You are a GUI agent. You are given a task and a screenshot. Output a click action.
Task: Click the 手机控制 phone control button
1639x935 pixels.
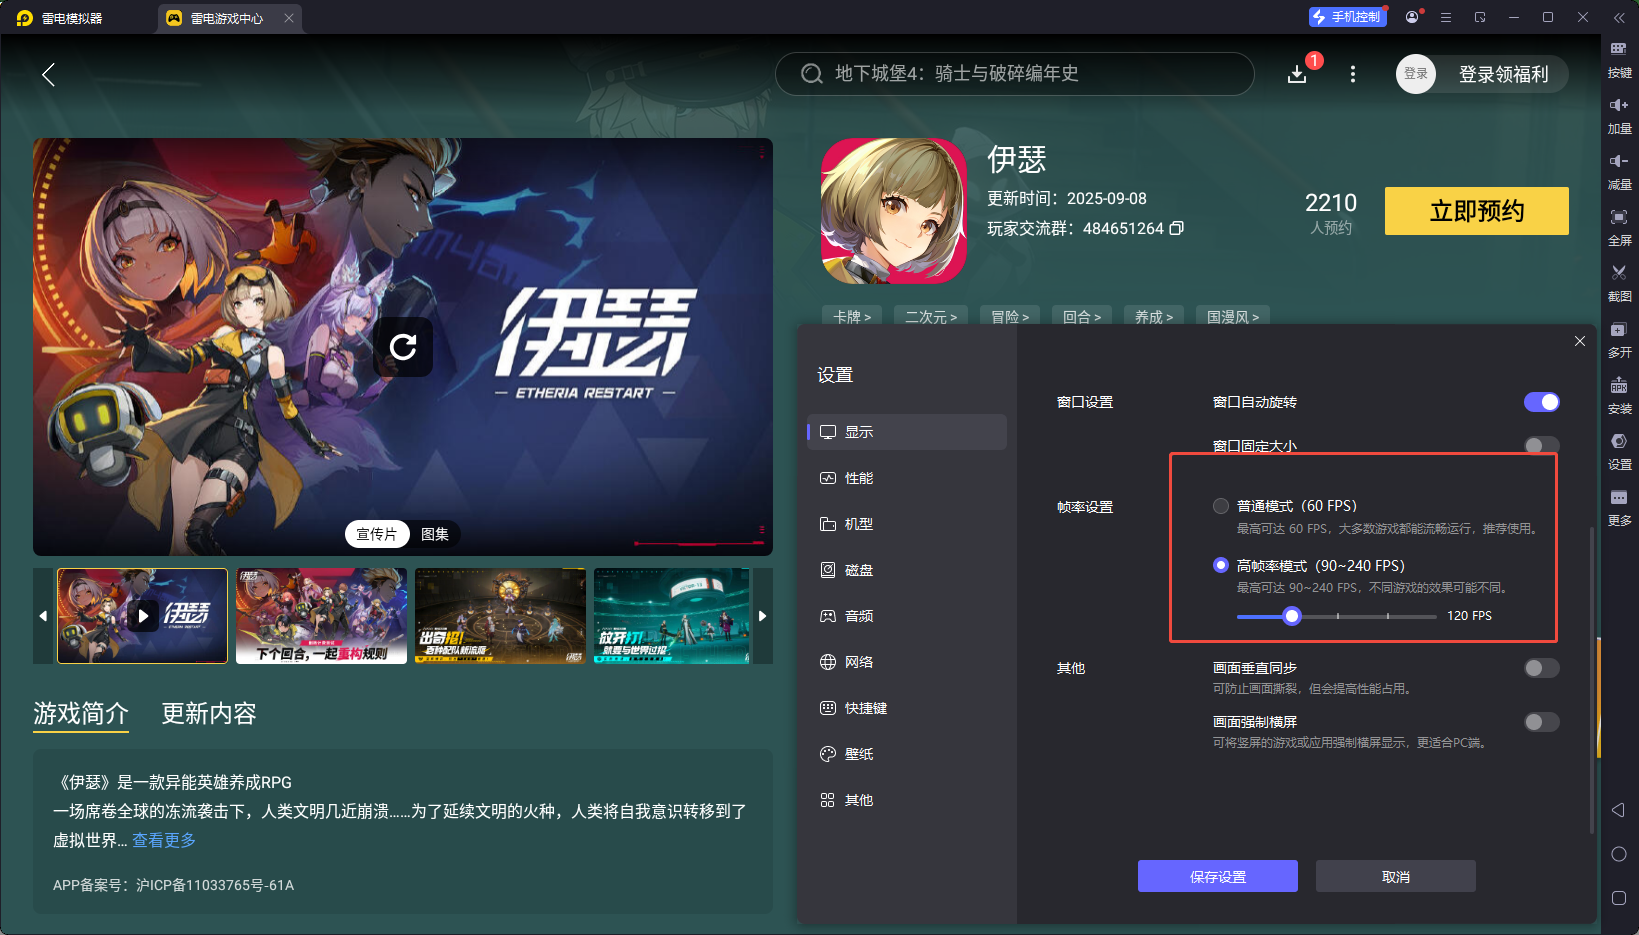click(1347, 17)
